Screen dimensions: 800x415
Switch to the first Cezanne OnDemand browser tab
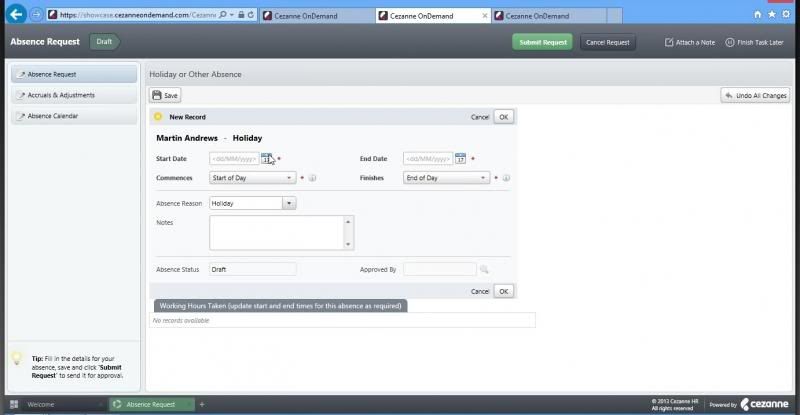point(316,16)
